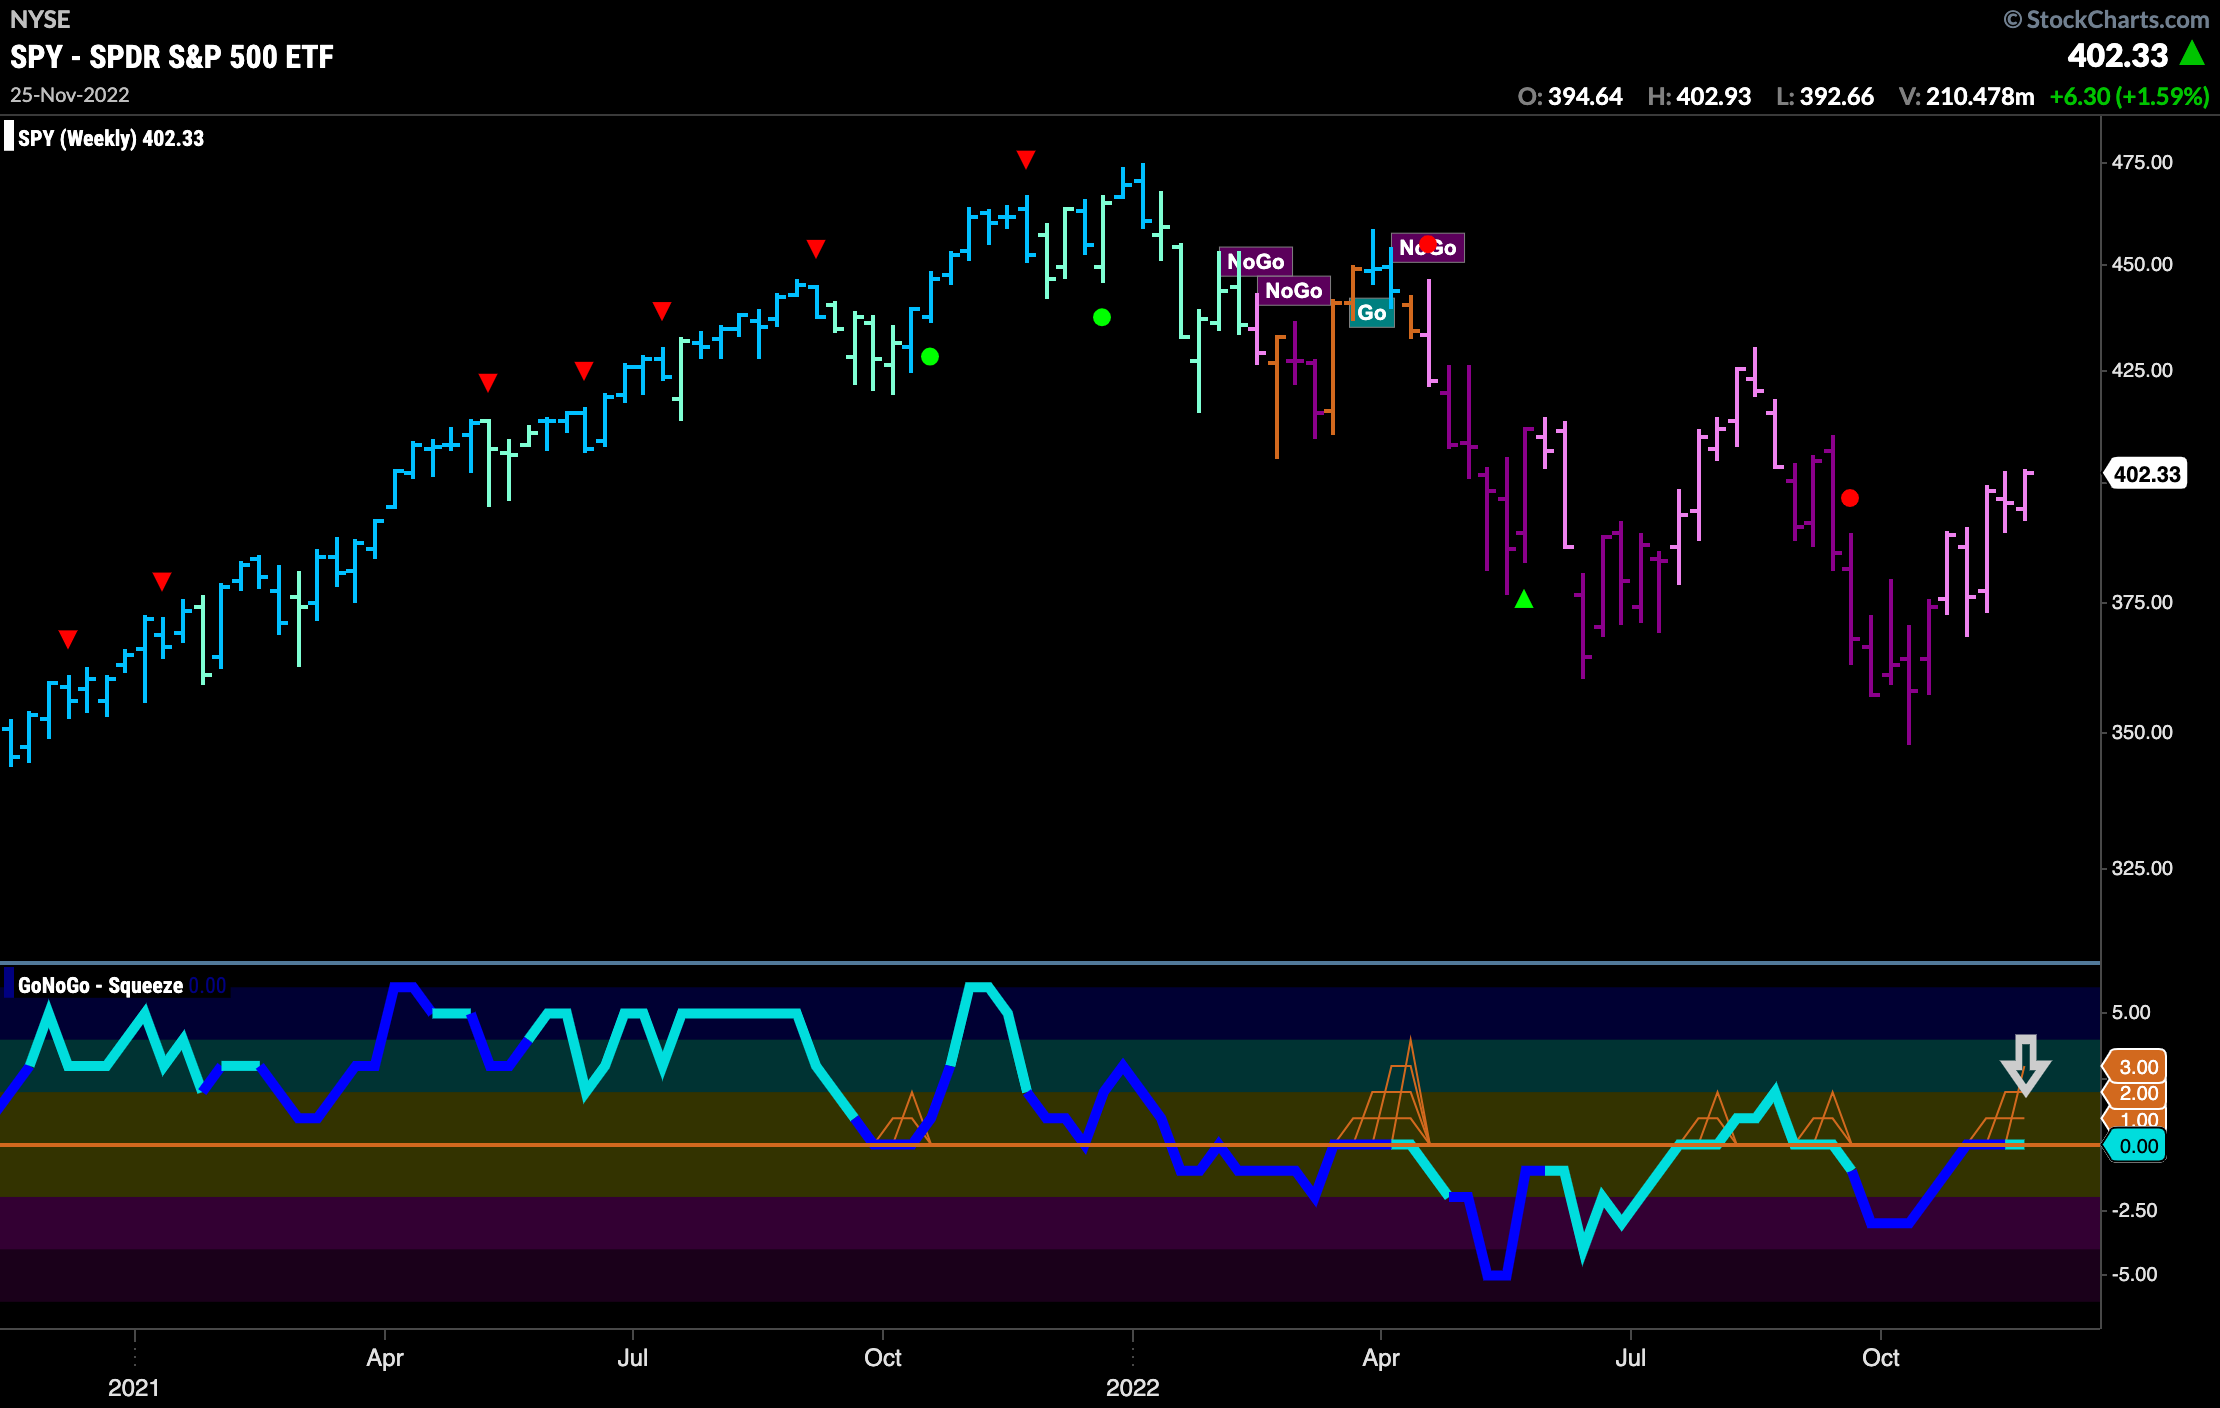Click the teal Go label in late March 2022

point(1372,313)
